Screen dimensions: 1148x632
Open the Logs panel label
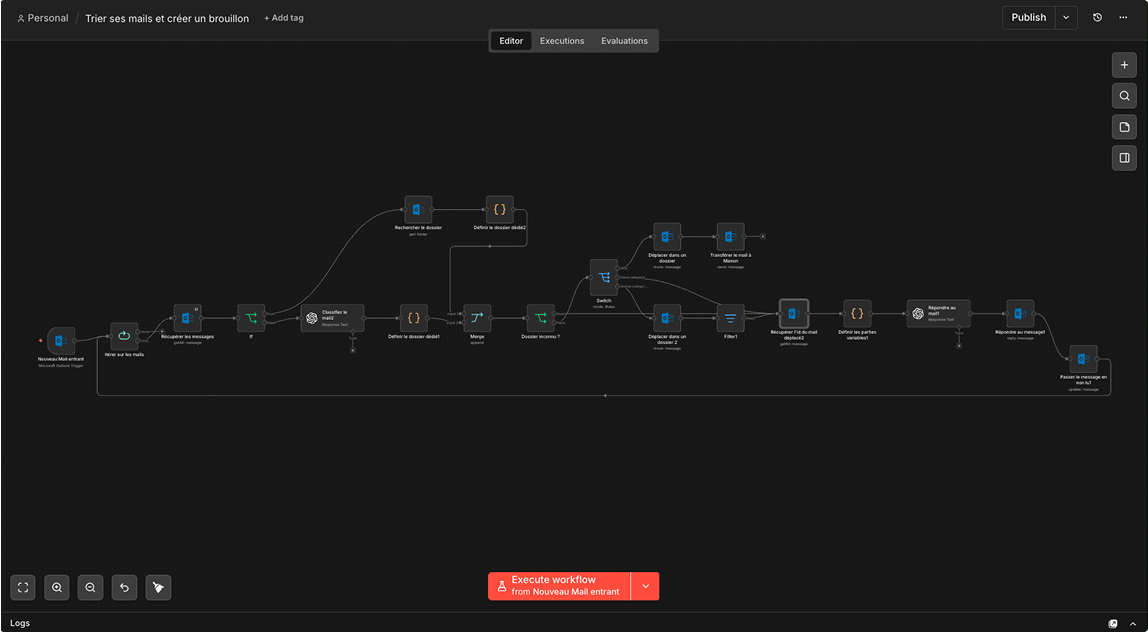click(x=20, y=623)
